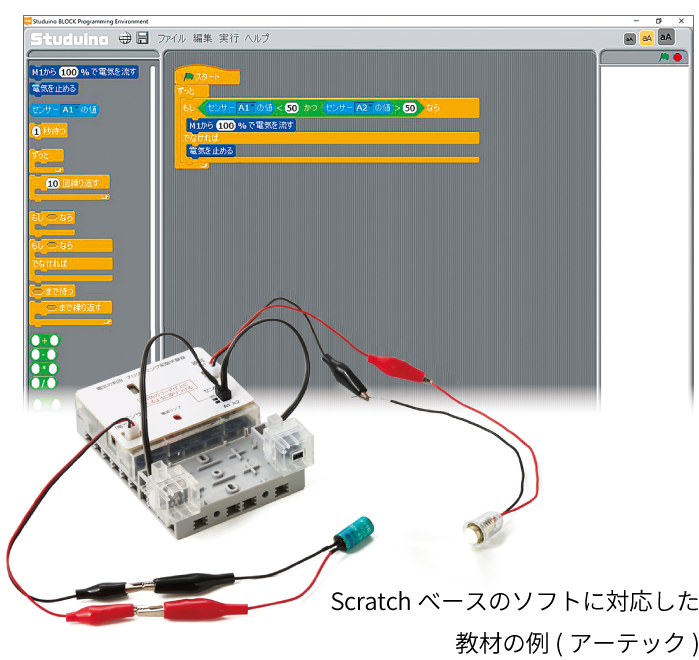Select the largest aA text size button
Viewport: 699px width, 660px height.
point(666,37)
